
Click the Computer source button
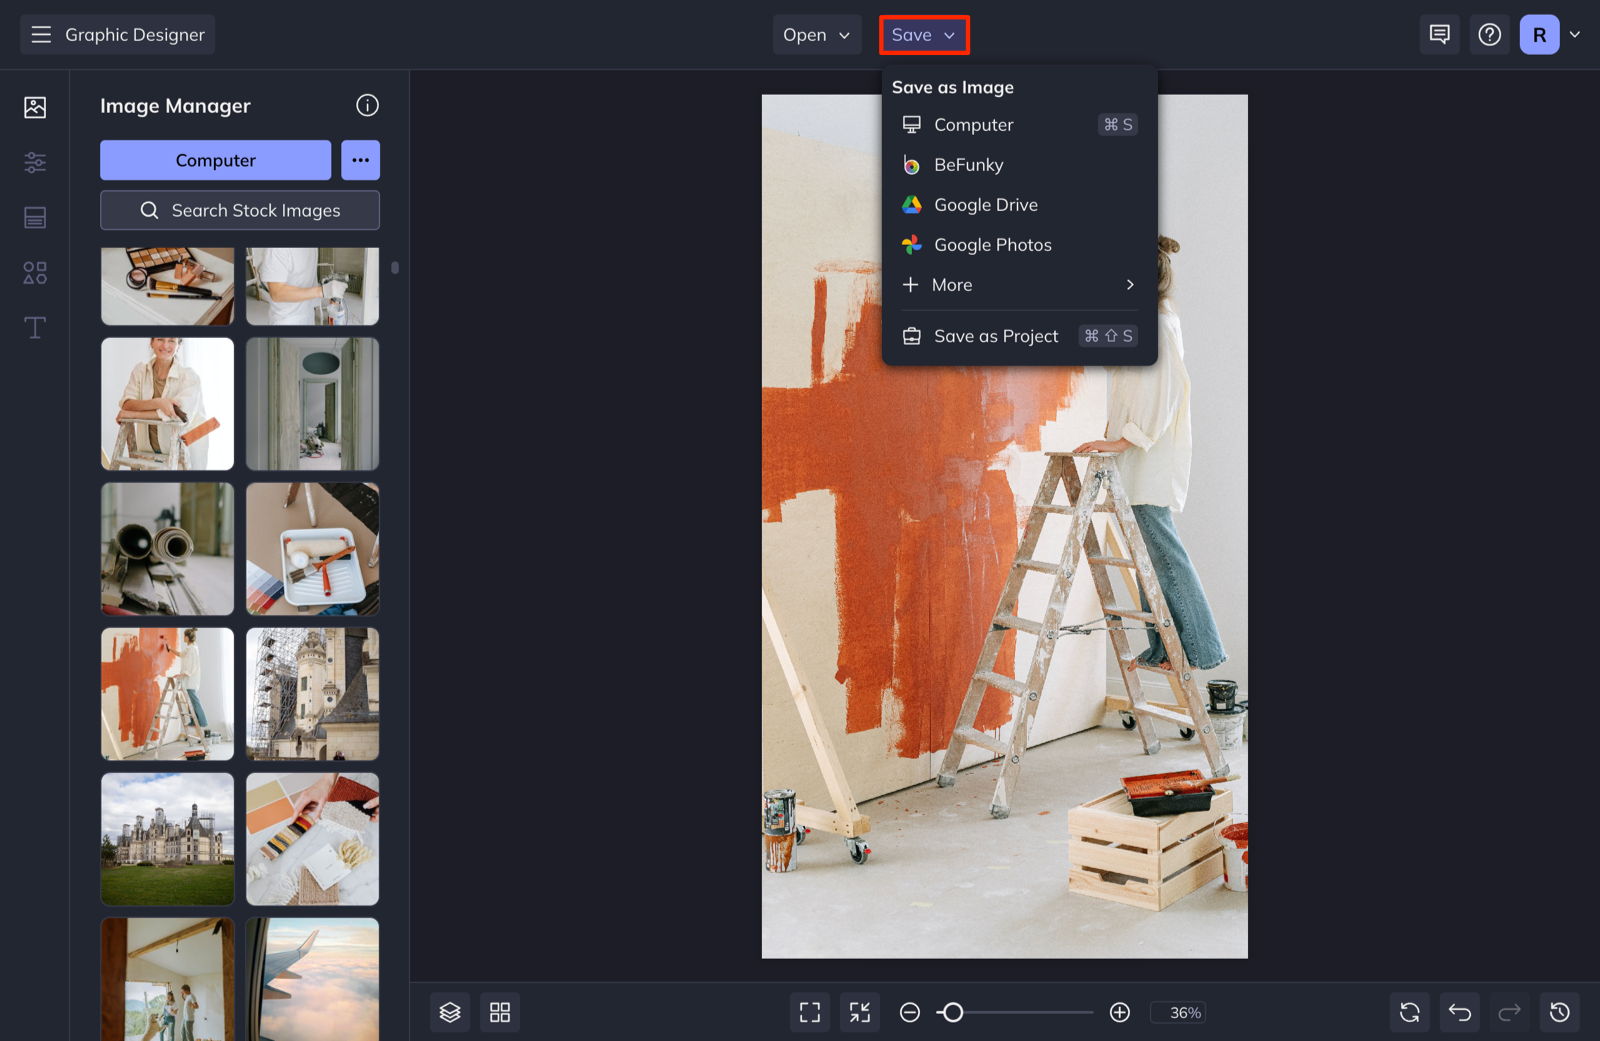(215, 160)
